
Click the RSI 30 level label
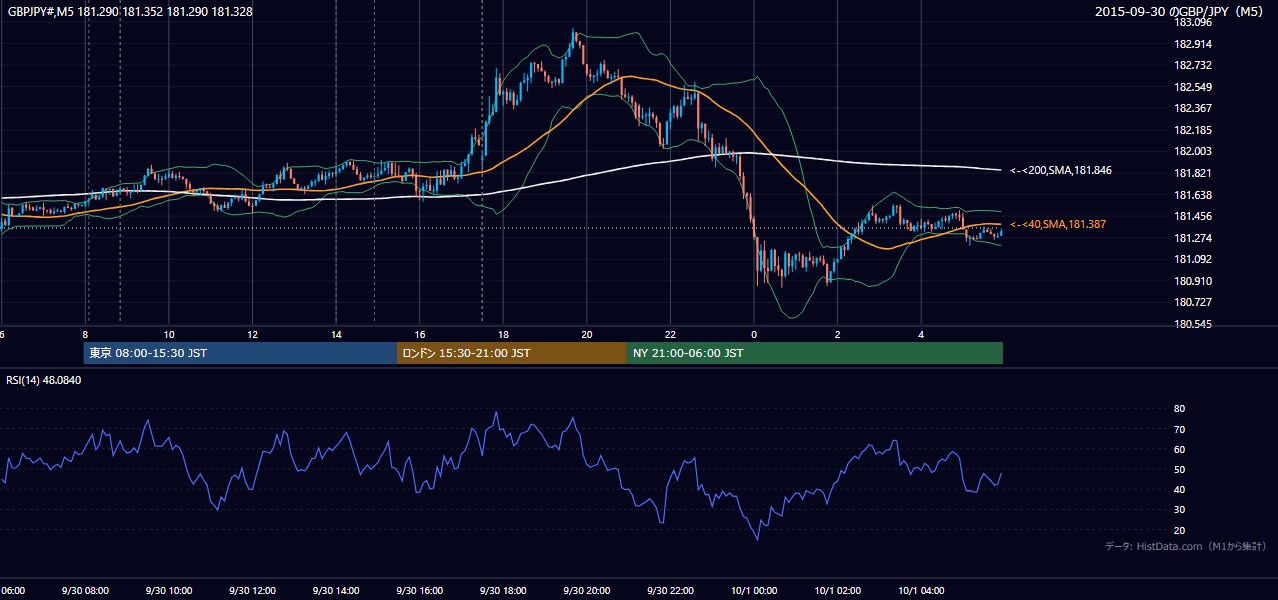point(1179,510)
